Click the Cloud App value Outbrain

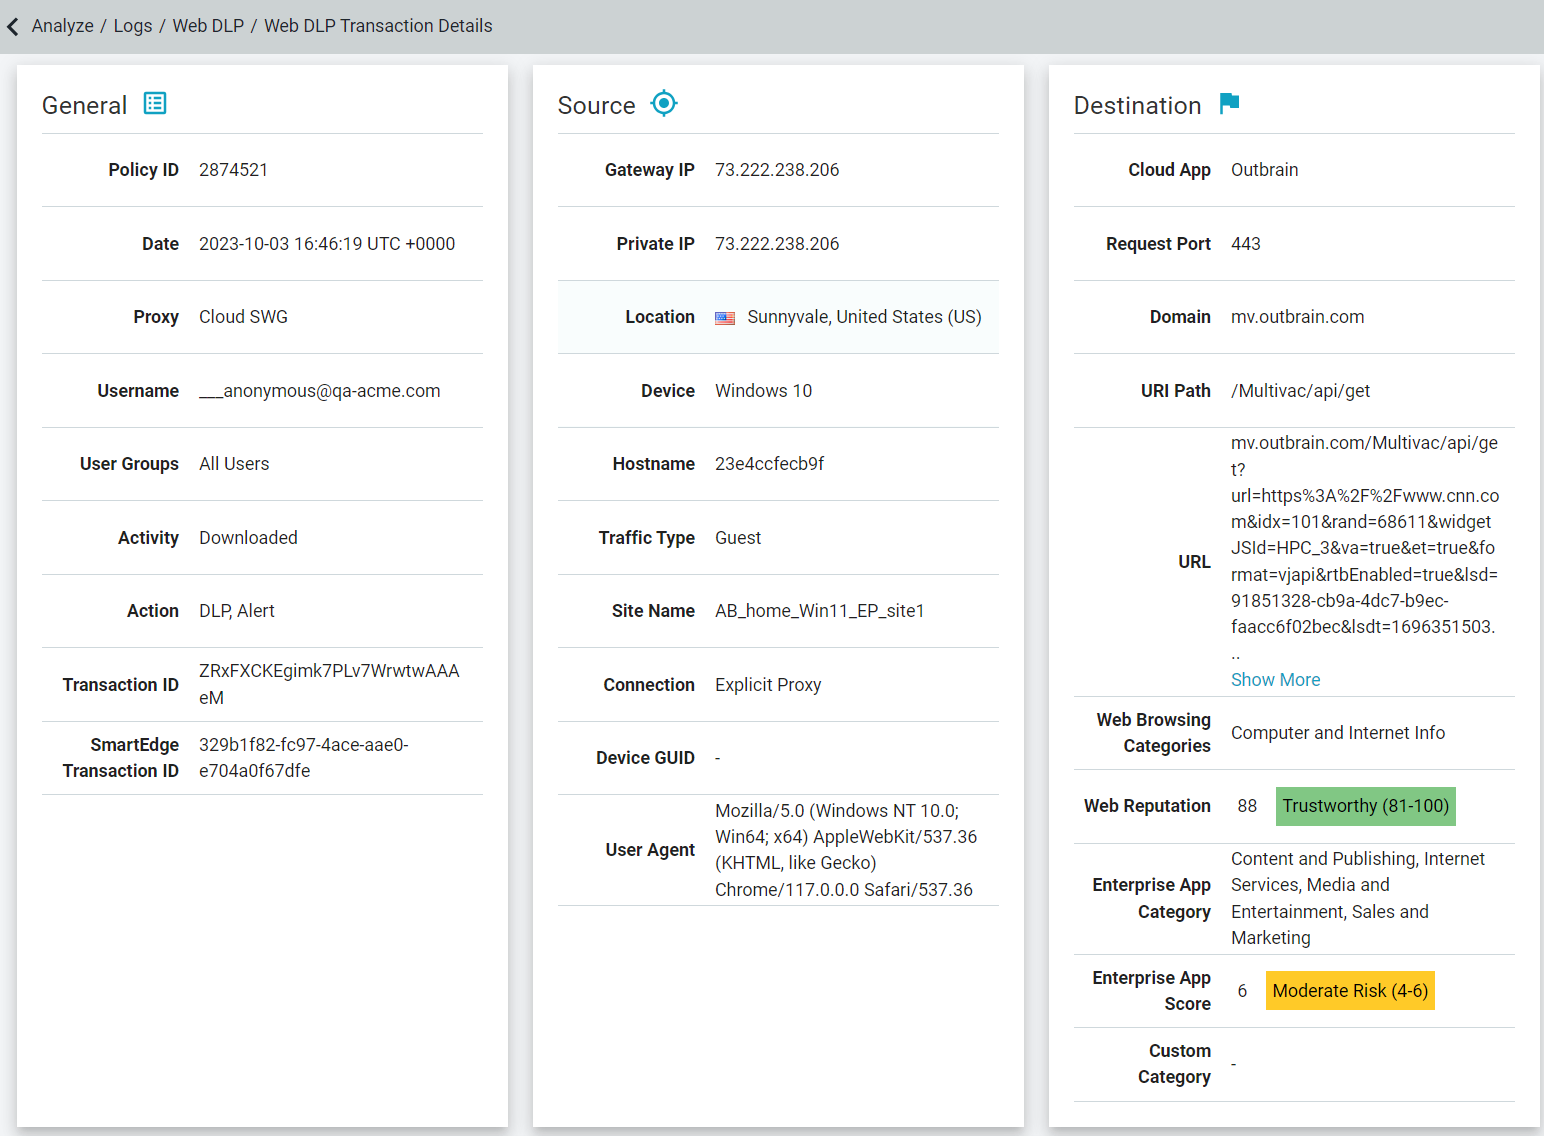pyautogui.click(x=1264, y=169)
